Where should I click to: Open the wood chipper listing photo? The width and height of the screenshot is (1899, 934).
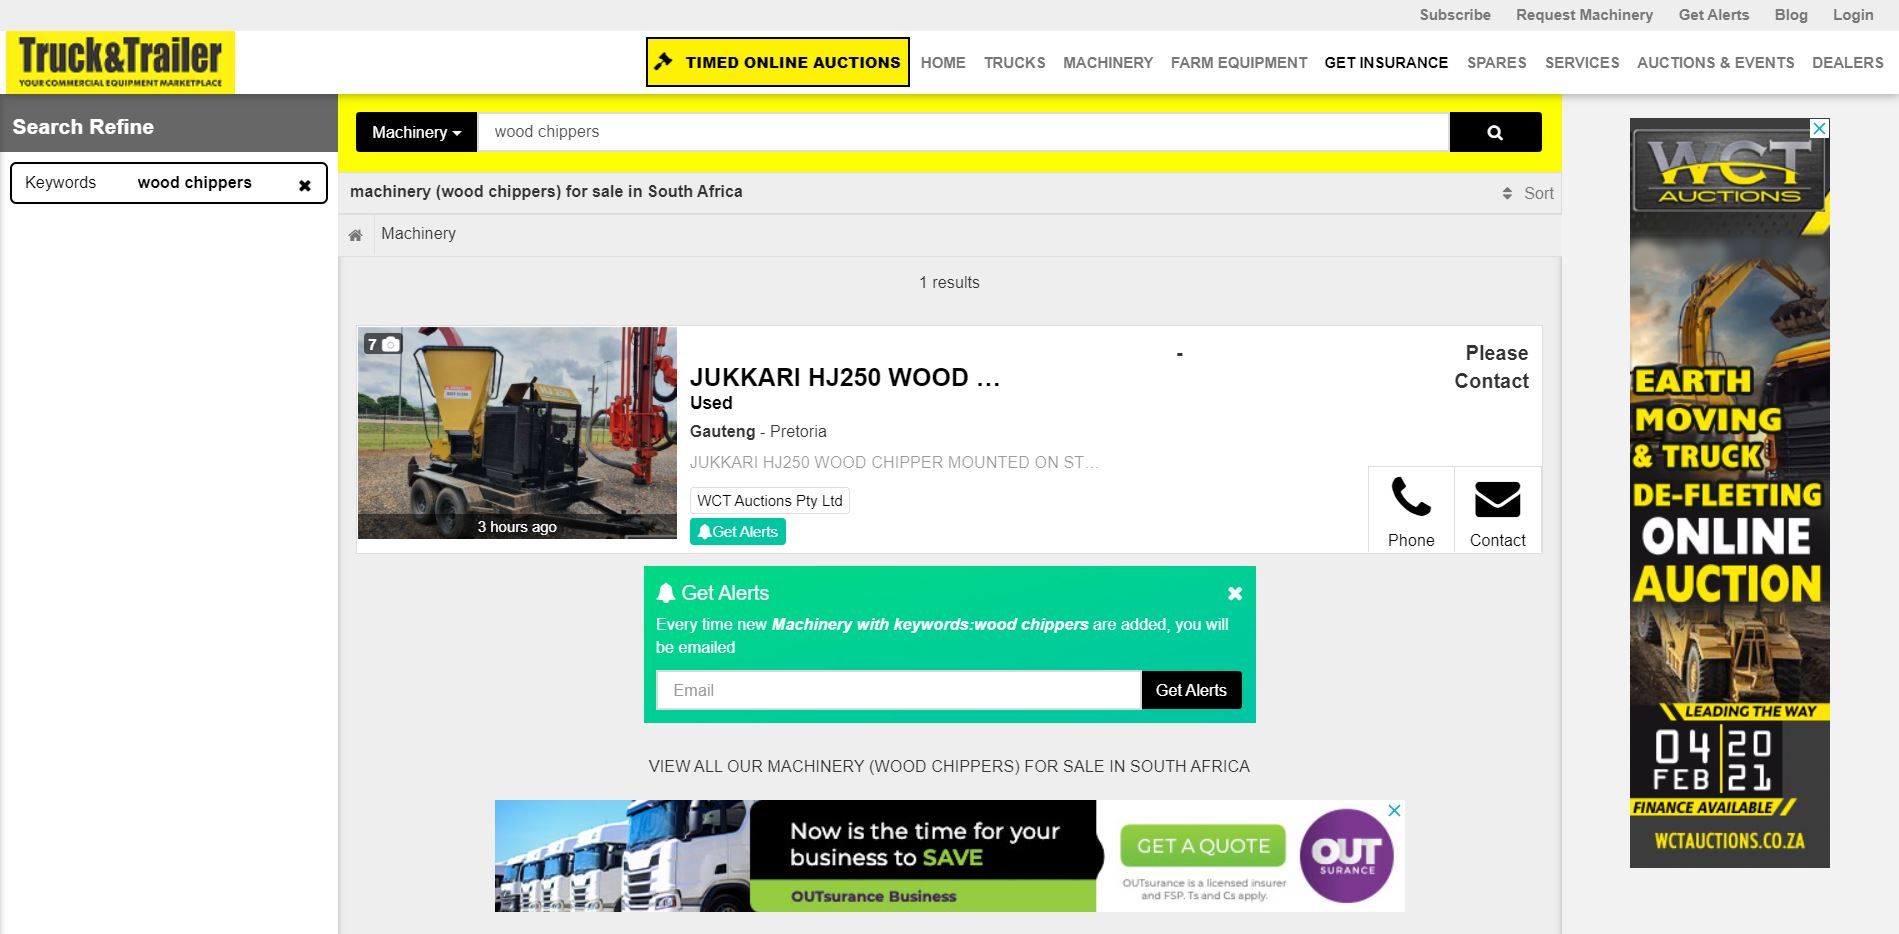pyautogui.click(x=517, y=433)
